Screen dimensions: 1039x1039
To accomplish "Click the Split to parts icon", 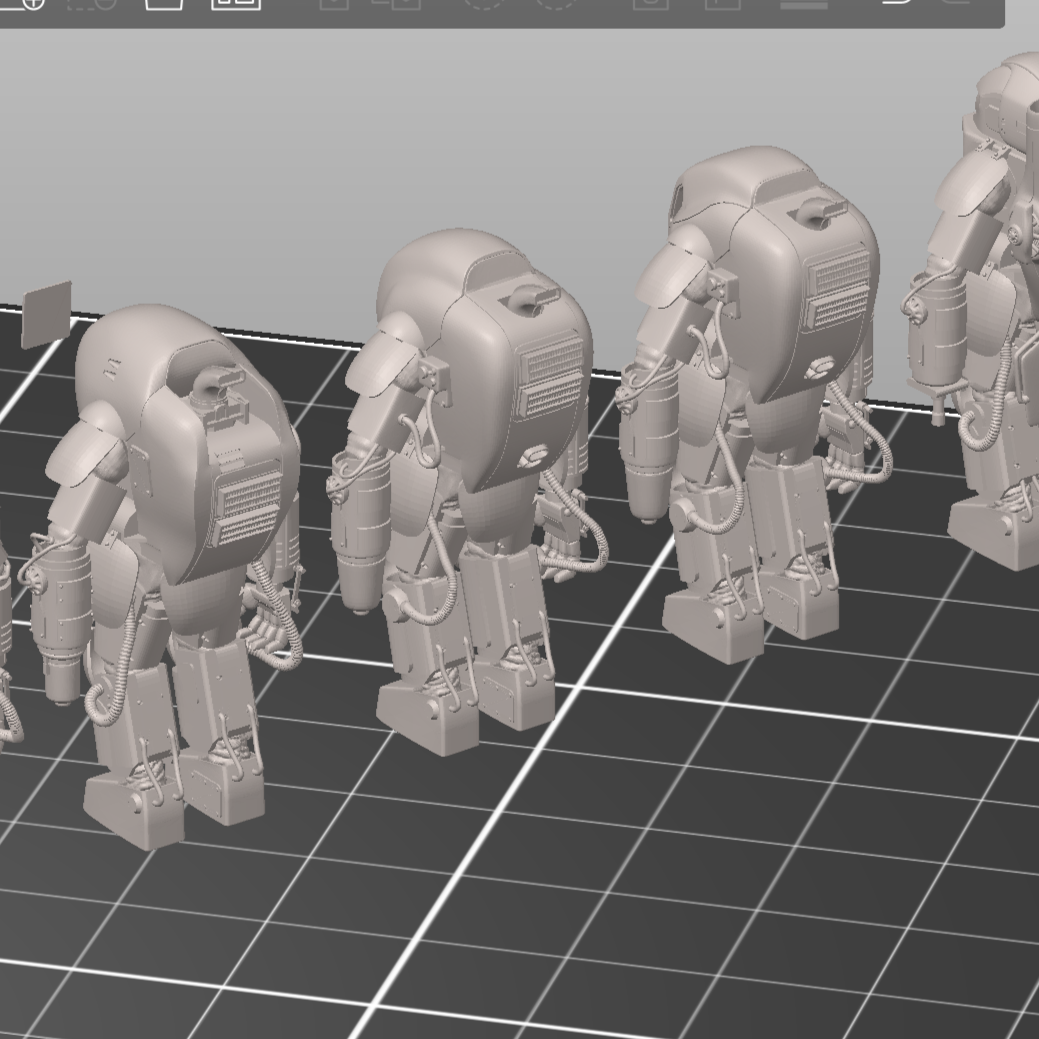I will pos(722,3).
